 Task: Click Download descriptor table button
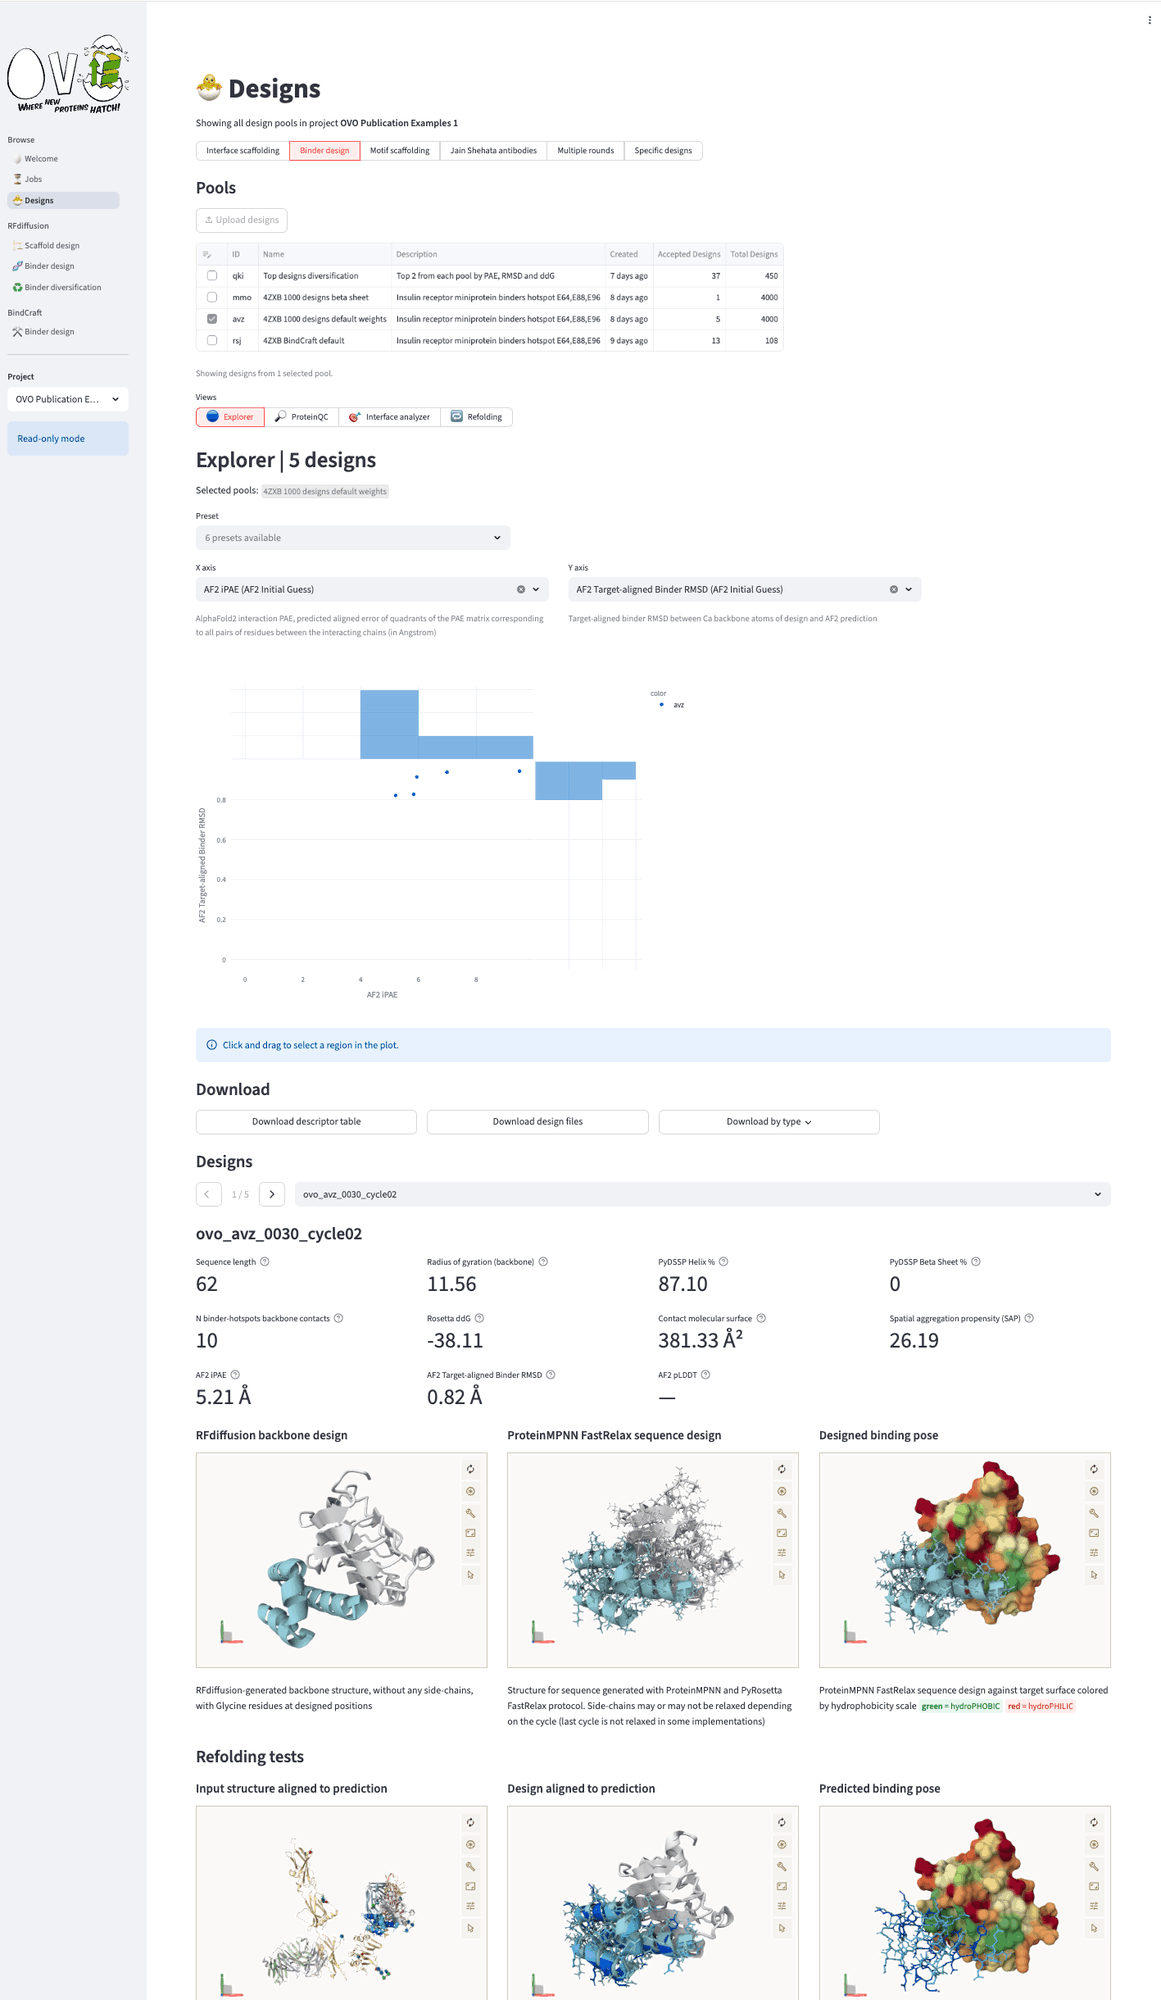click(306, 1122)
